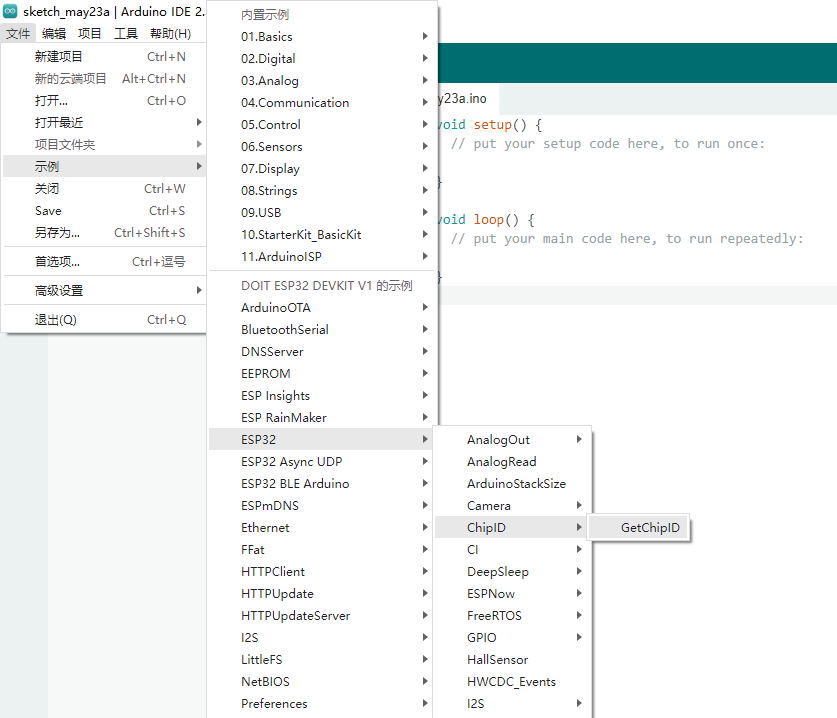Open ESP32 Async UDP examples
This screenshot has width=837, height=718.
pos(322,461)
